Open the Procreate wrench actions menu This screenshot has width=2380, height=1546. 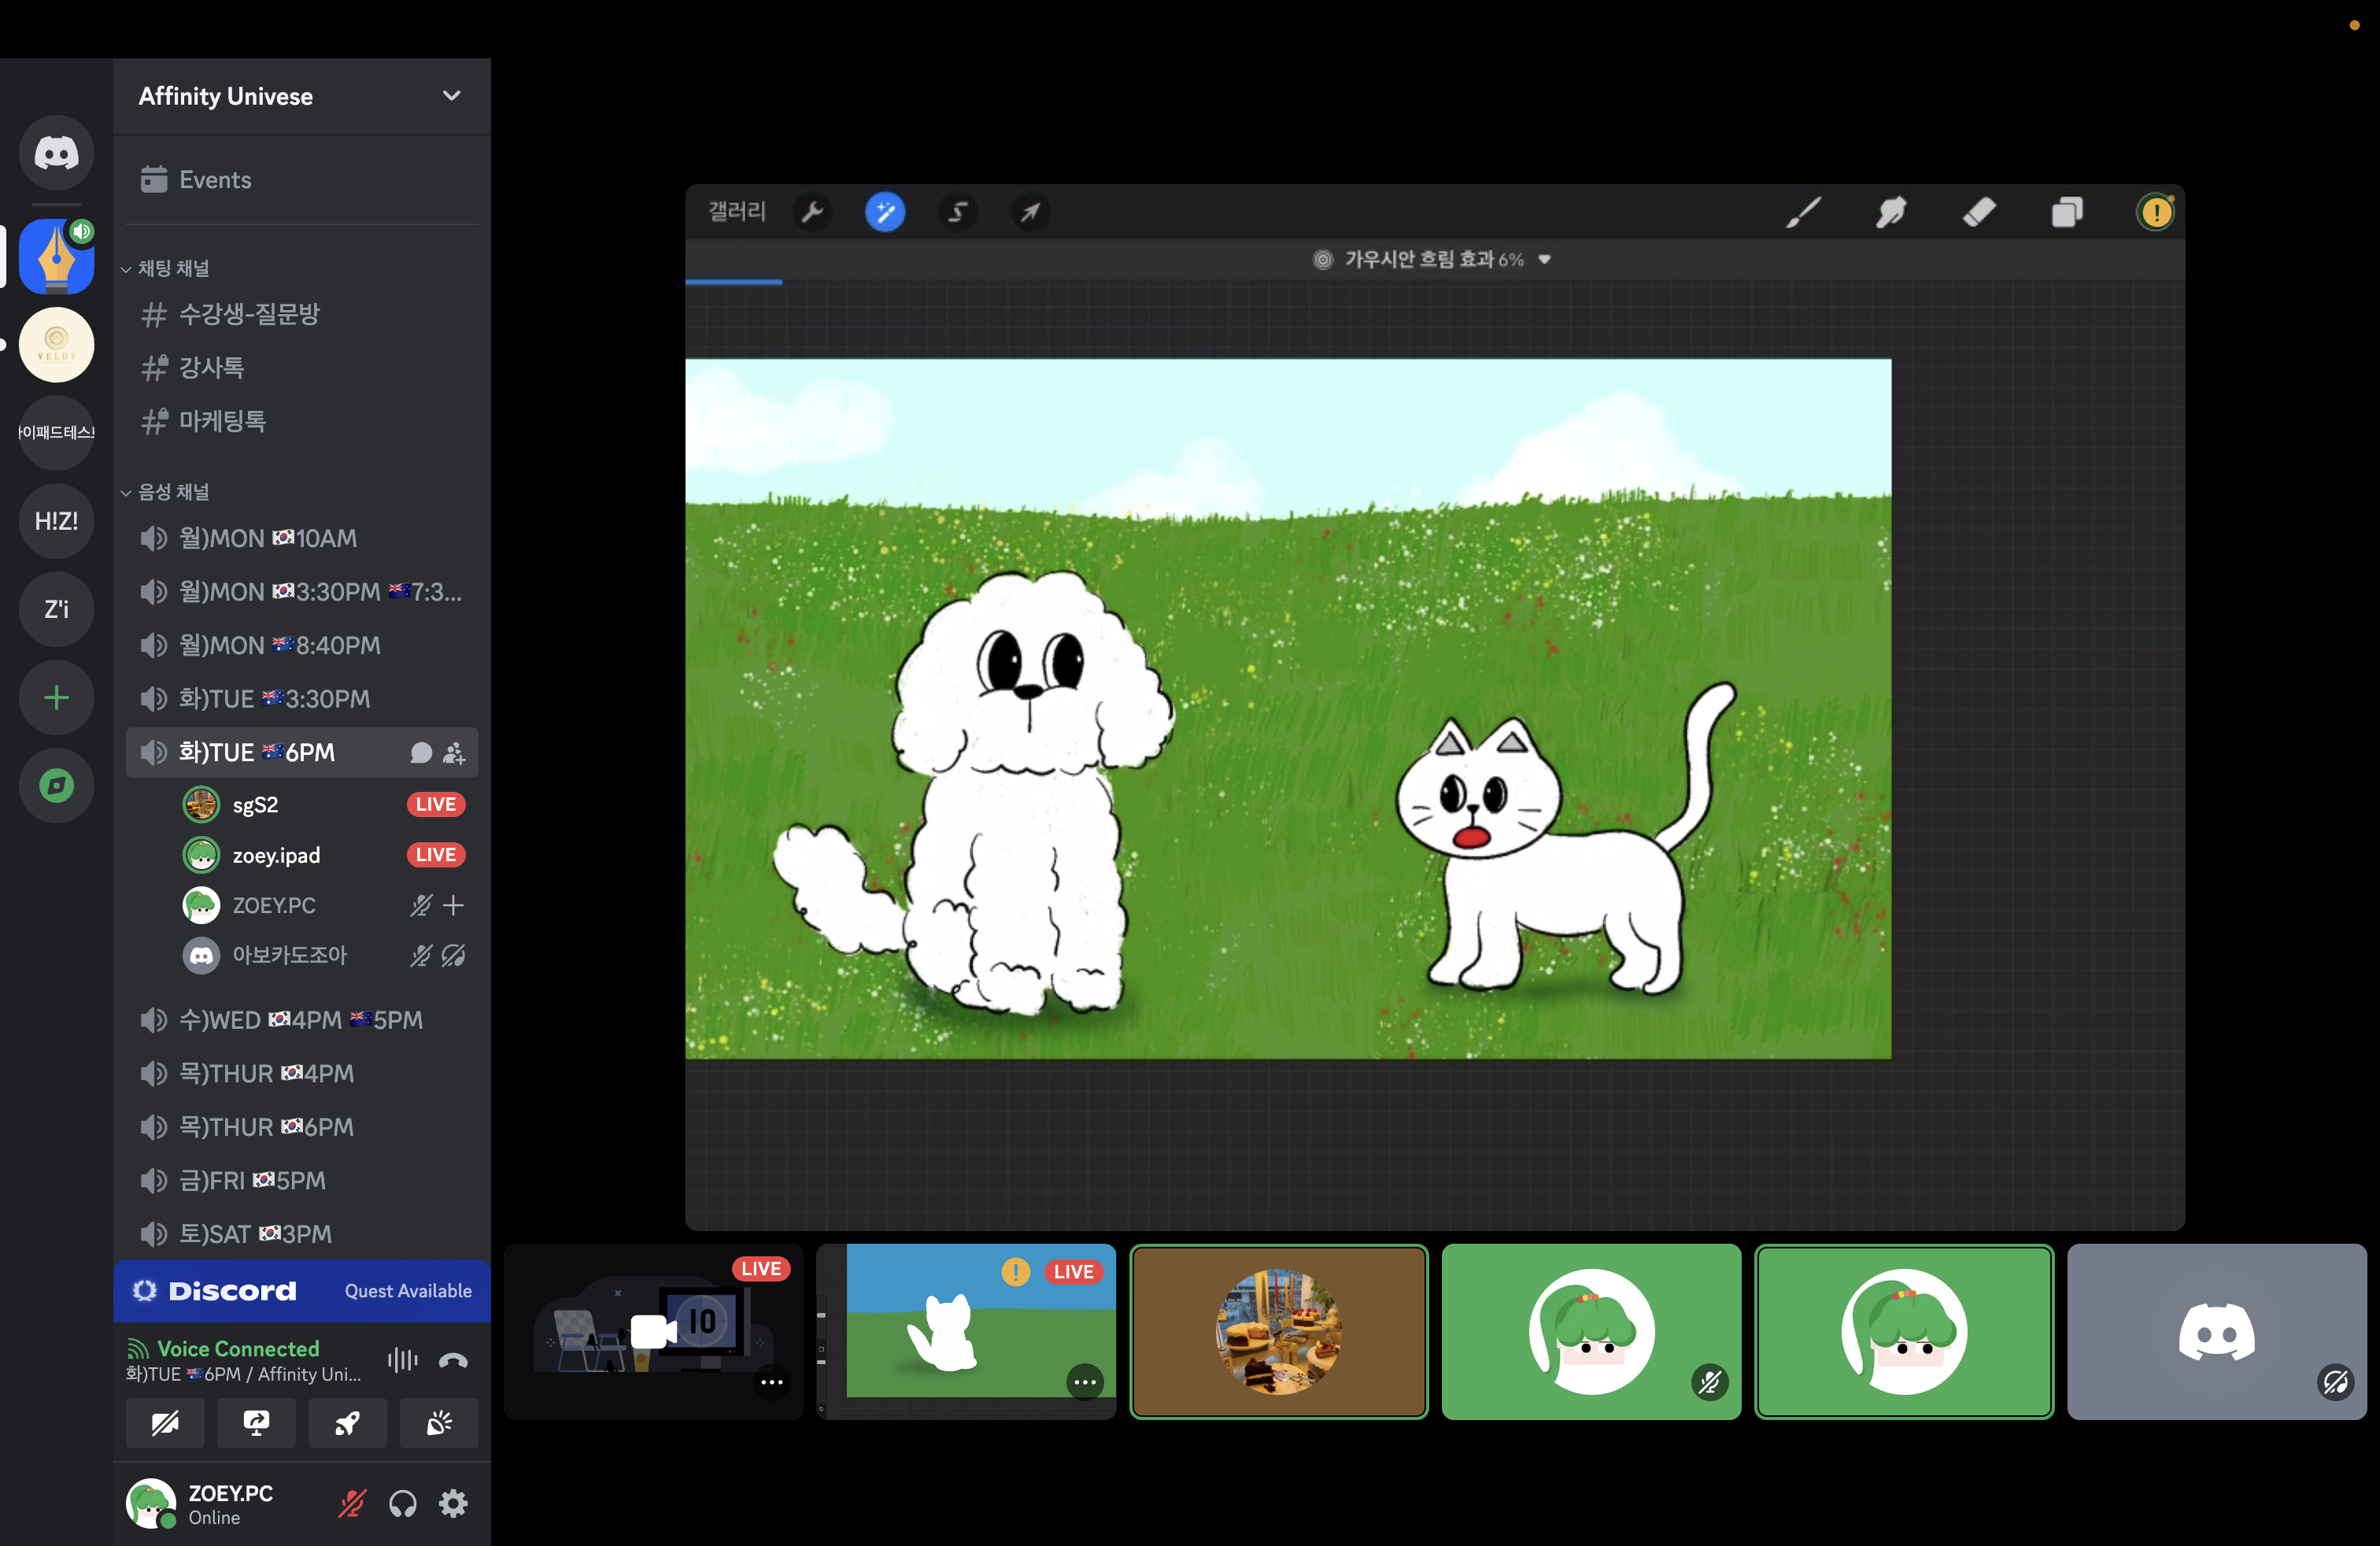coord(812,212)
